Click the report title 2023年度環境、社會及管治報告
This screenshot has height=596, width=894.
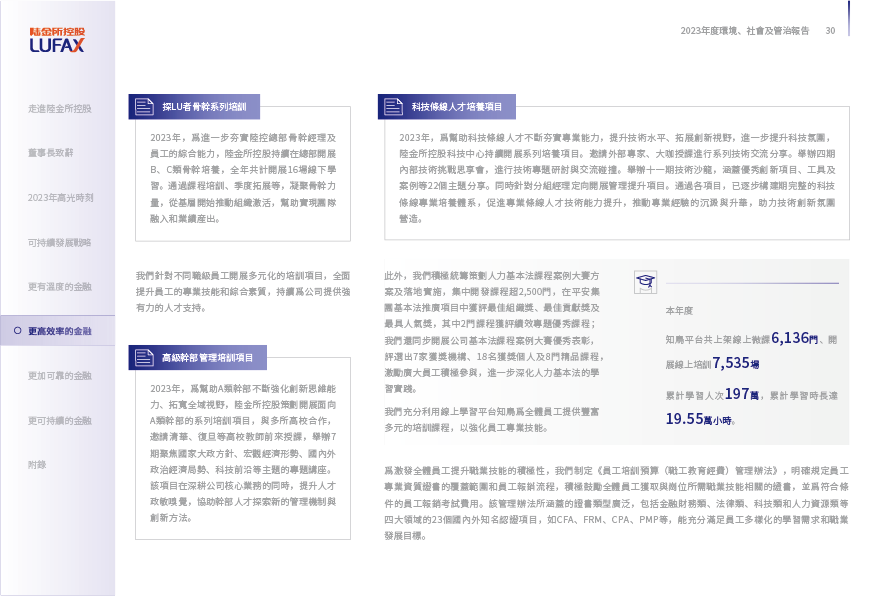pyautogui.click(x=746, y=31)
